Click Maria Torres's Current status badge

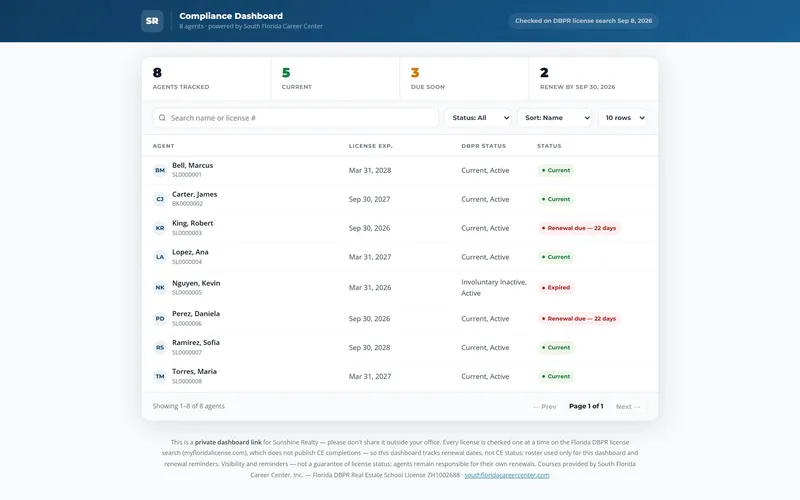(x=556, y=377)
